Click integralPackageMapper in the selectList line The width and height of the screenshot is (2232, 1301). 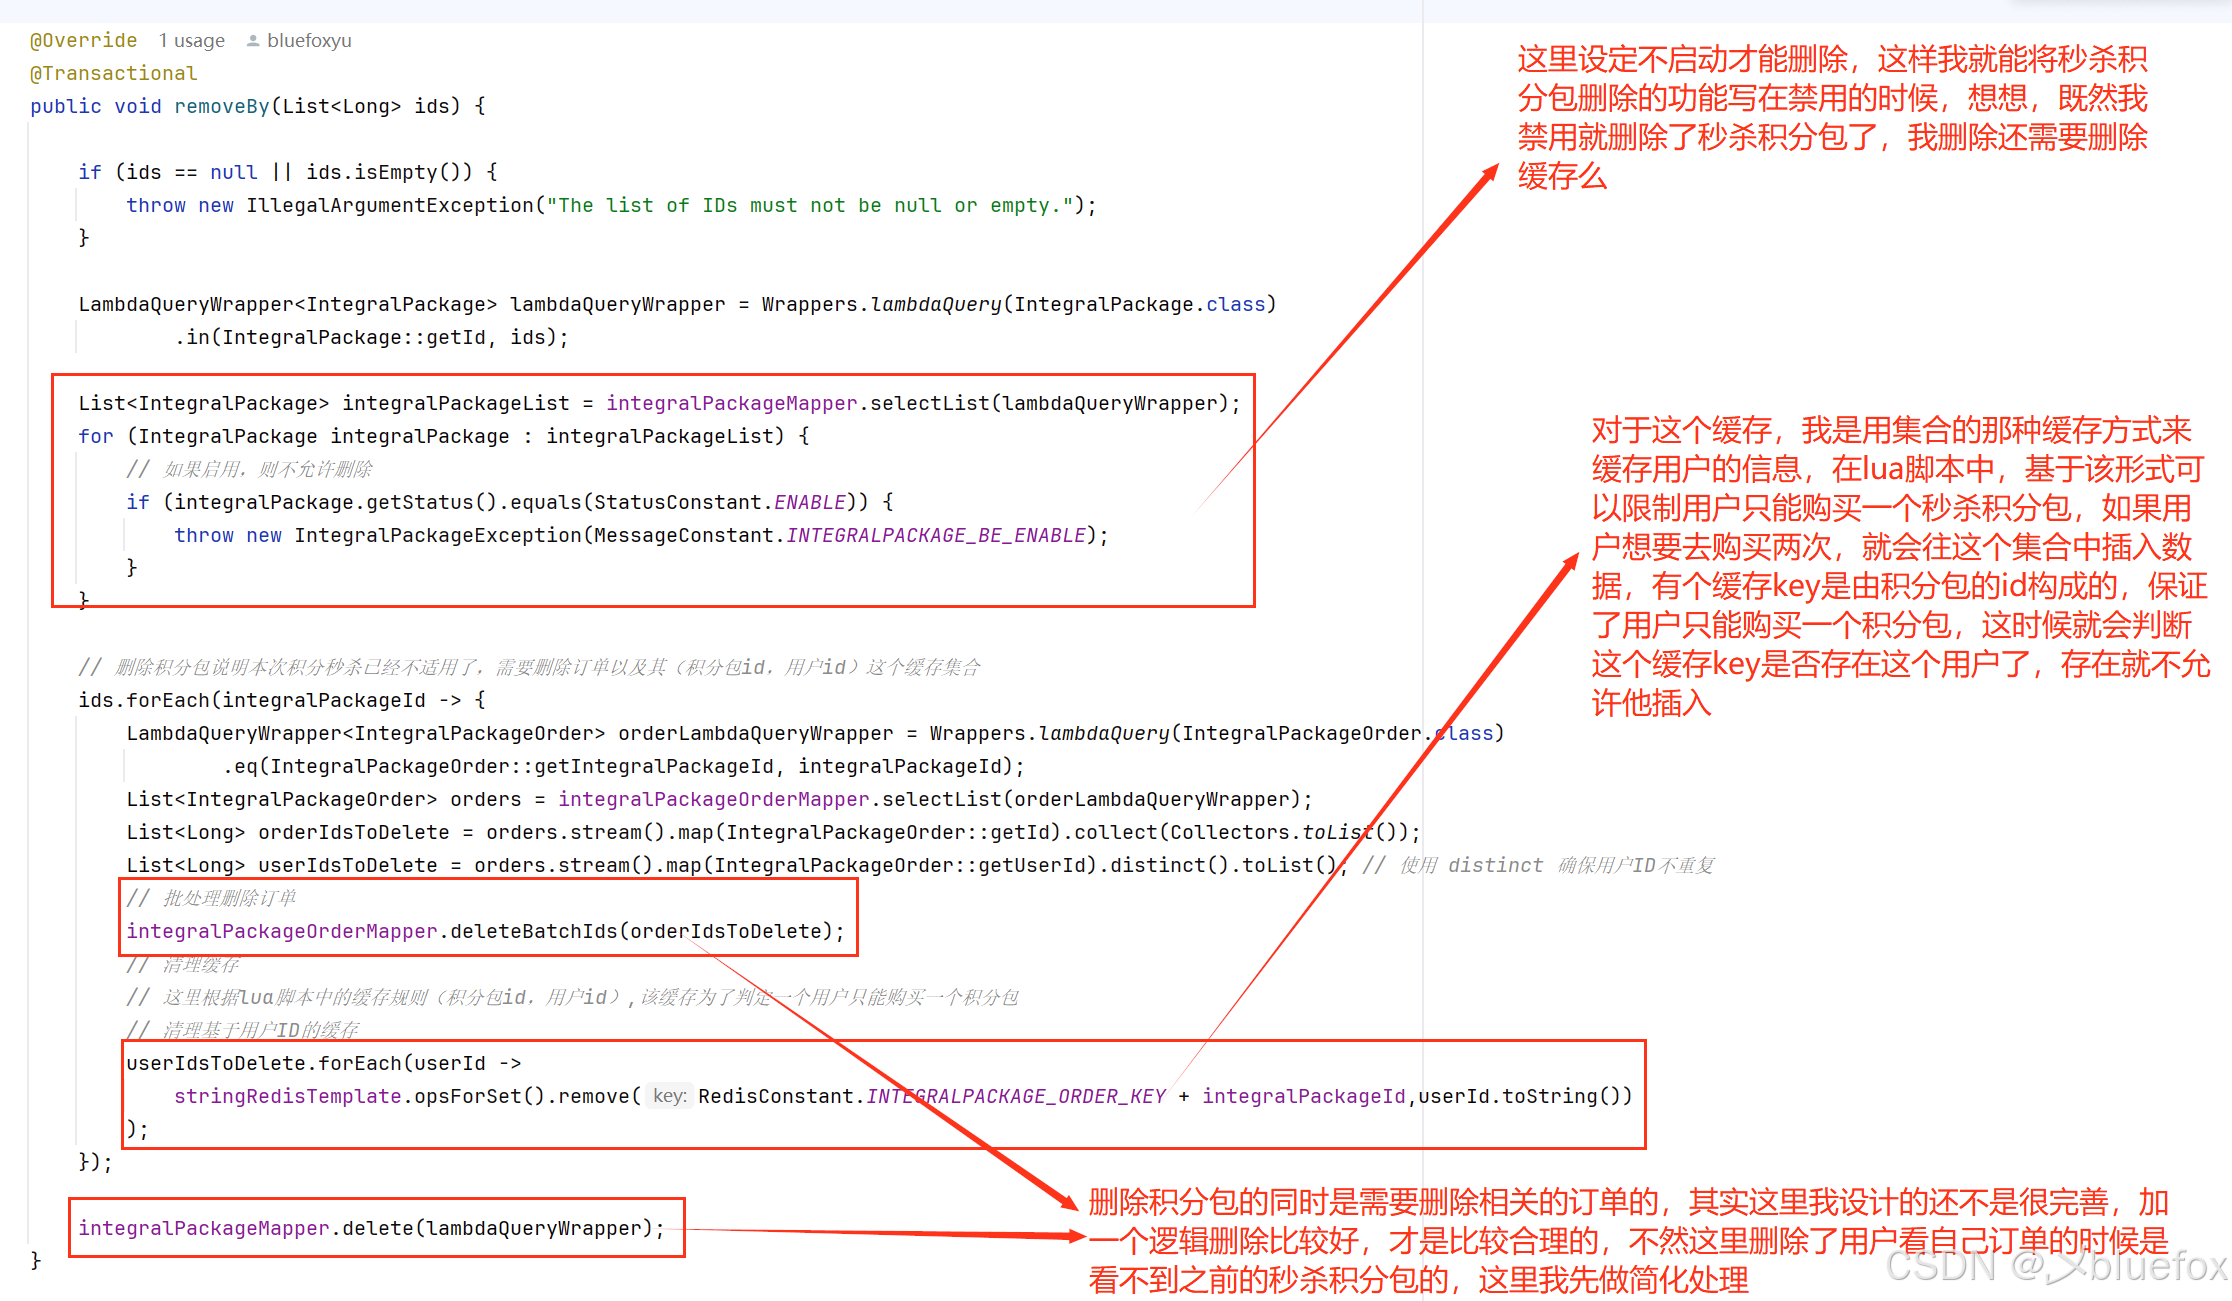pyautogui.click(x=731, y=404)
